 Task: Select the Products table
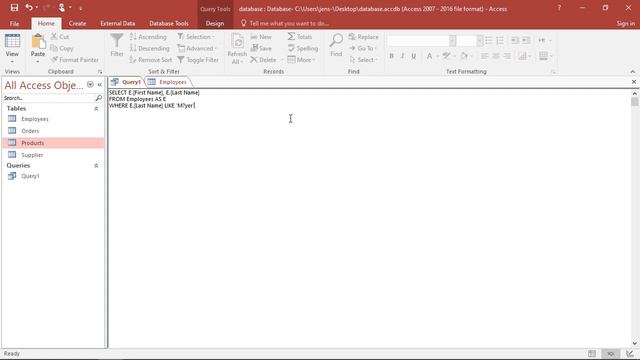click(53, 143)
